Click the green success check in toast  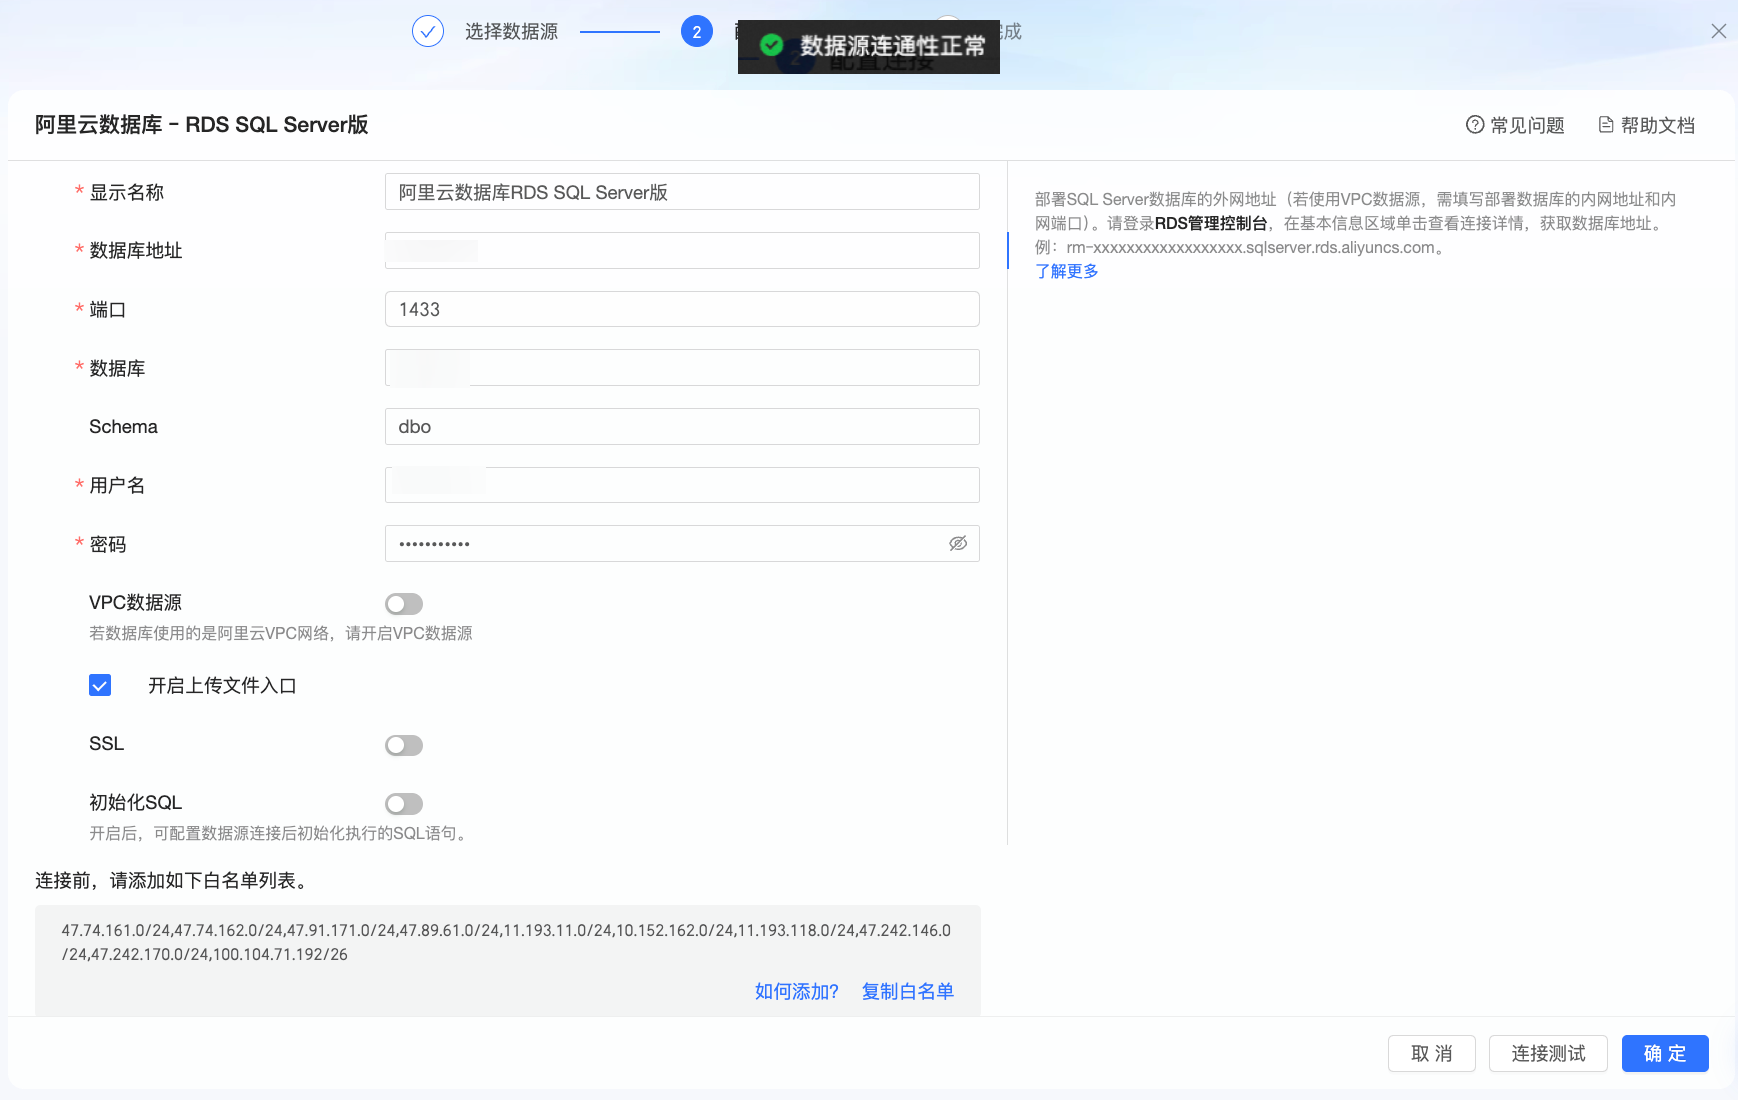coord(771,45)
